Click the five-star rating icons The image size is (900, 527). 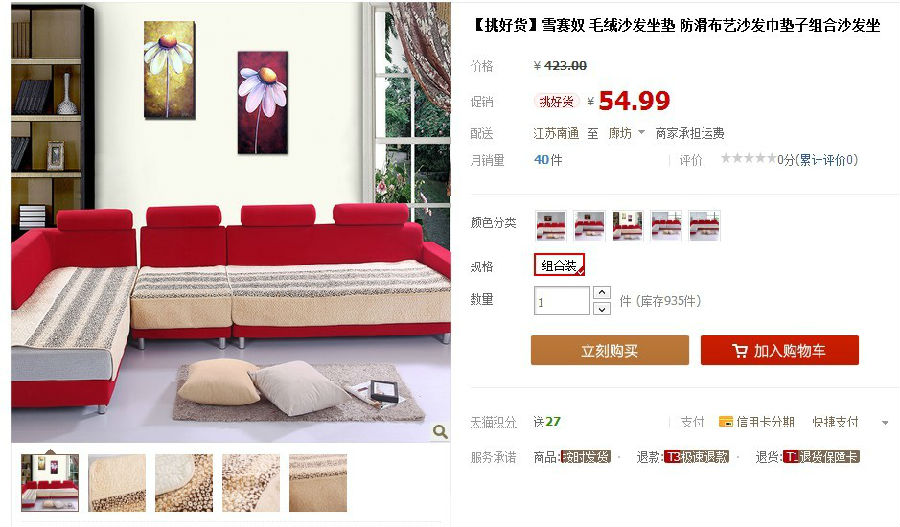(x=748, y=158)
